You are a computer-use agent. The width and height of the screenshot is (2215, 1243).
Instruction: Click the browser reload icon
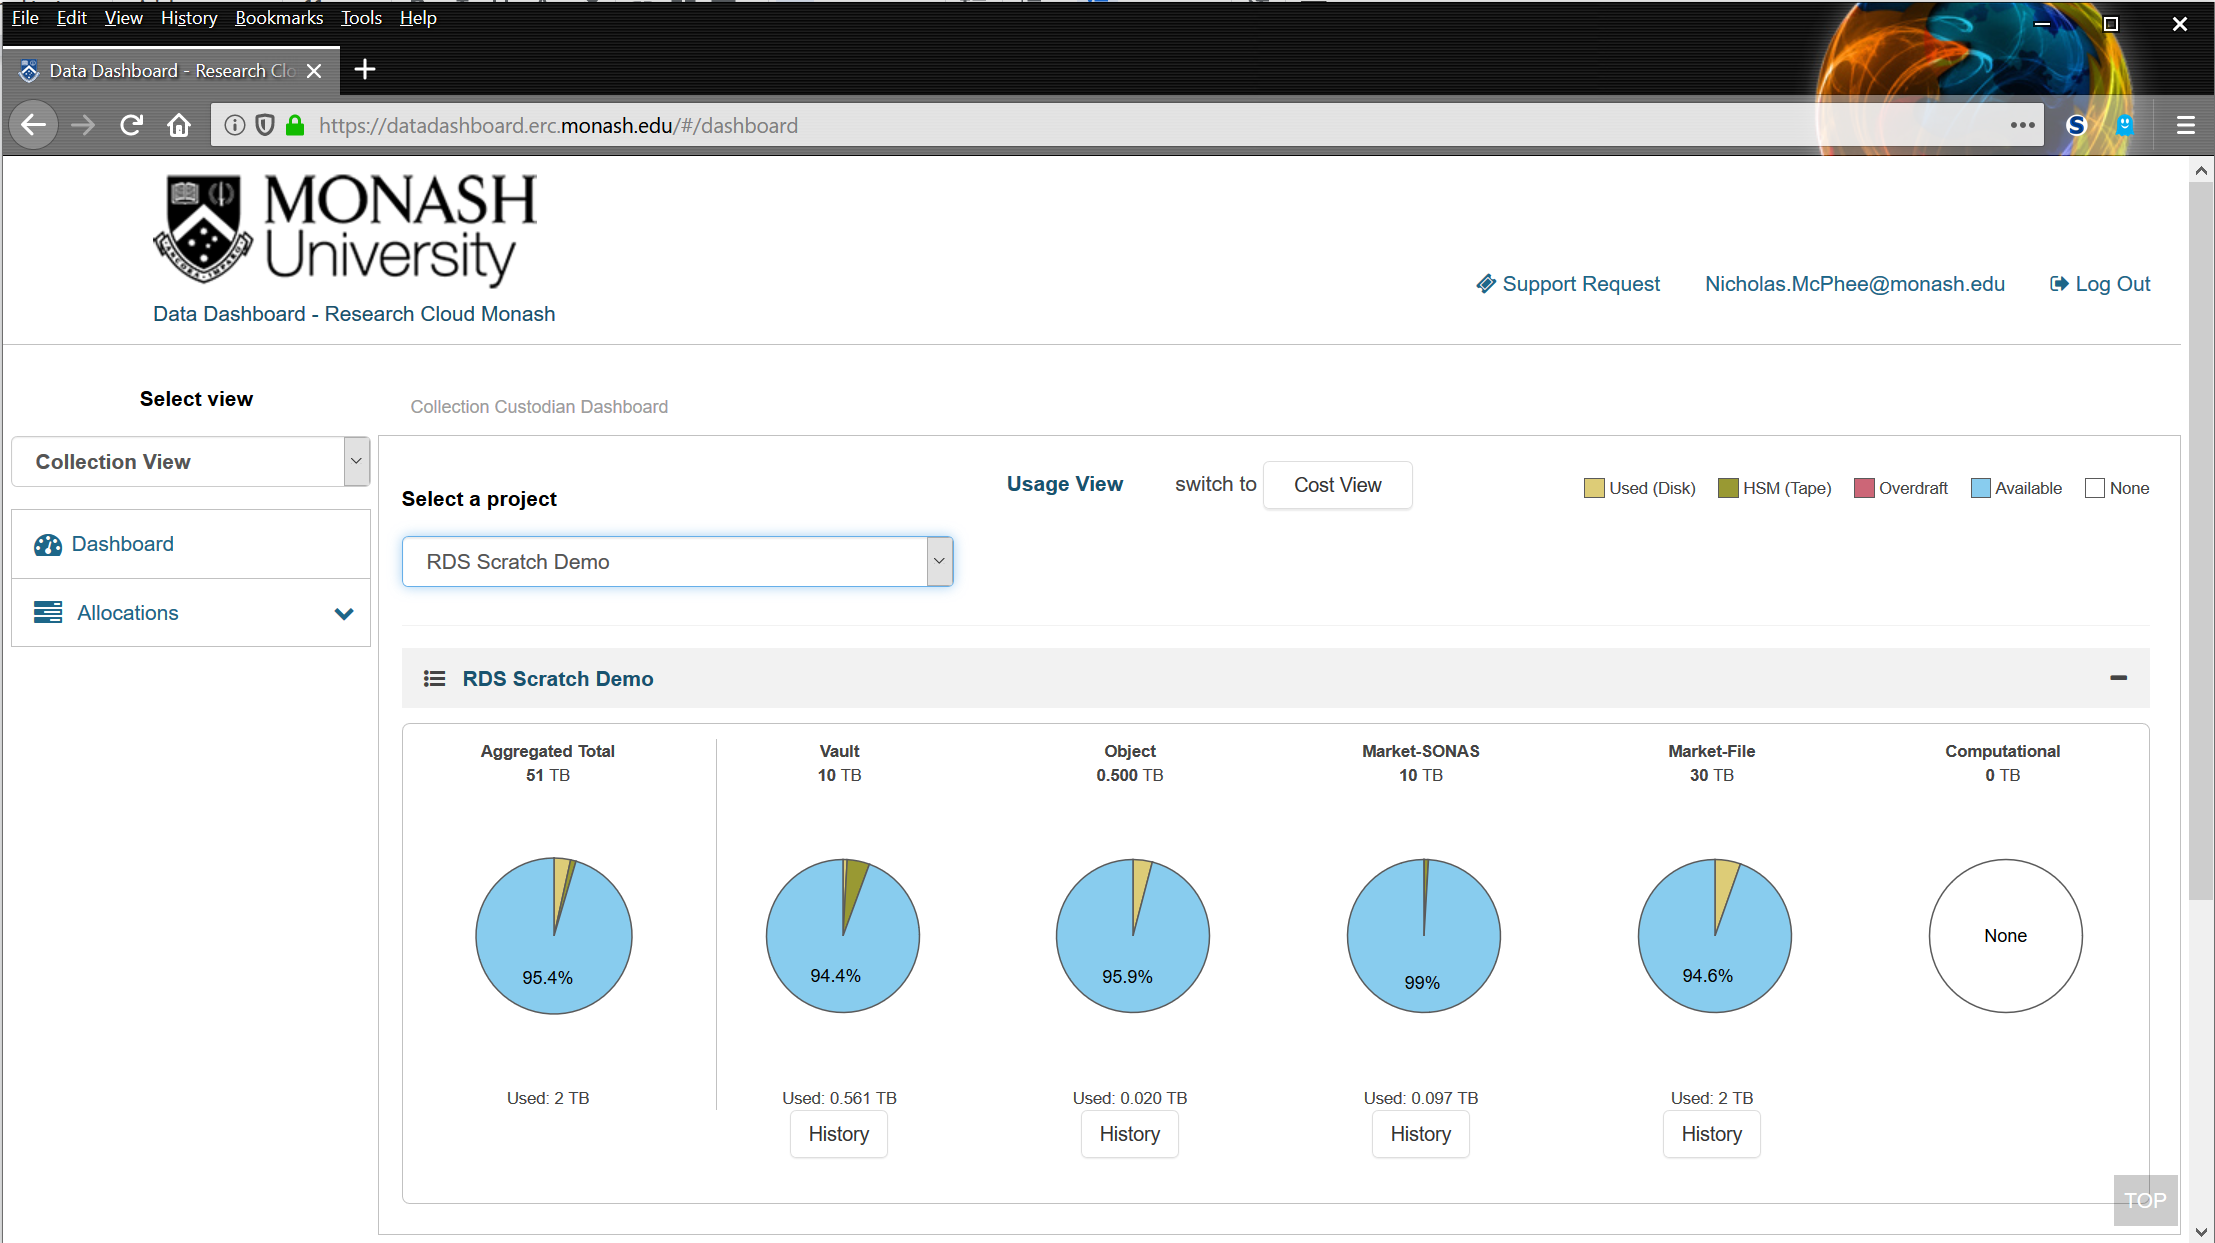[131, 125]
